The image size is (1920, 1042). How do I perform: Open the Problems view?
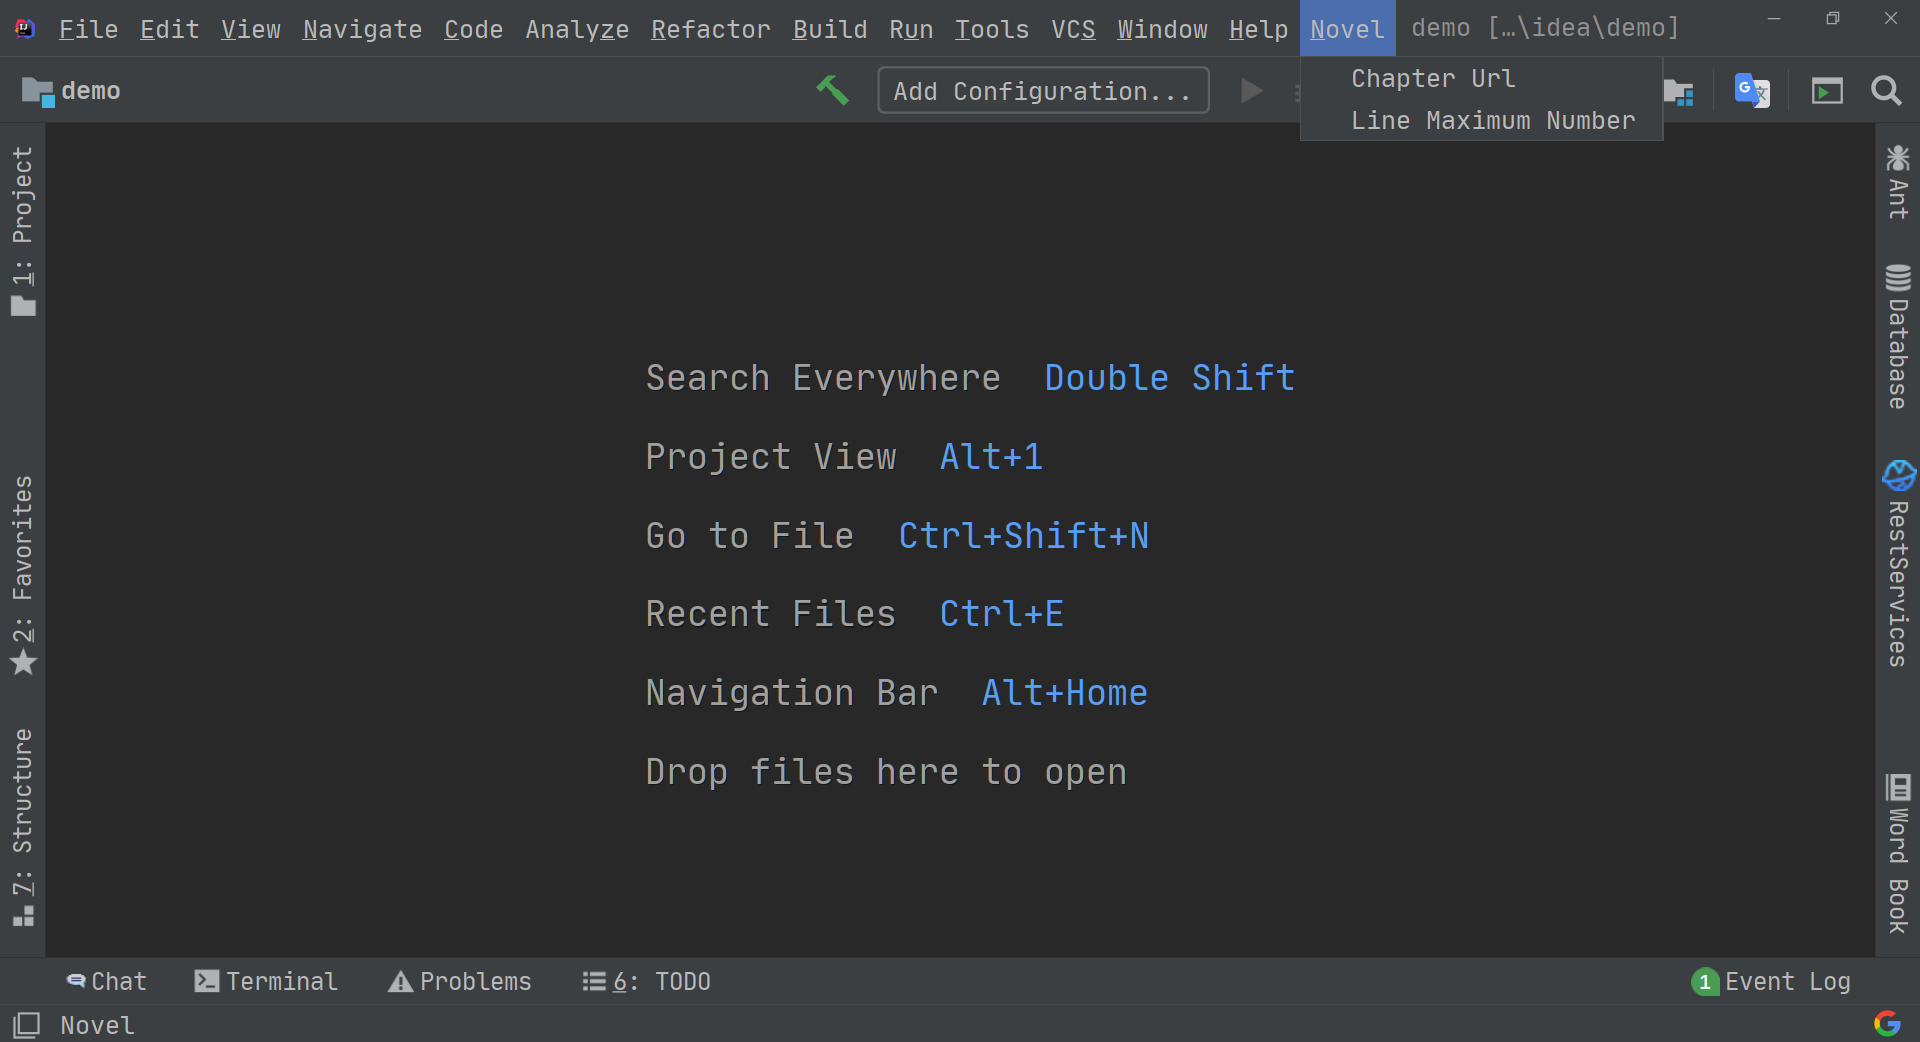(x=459, y=981)
